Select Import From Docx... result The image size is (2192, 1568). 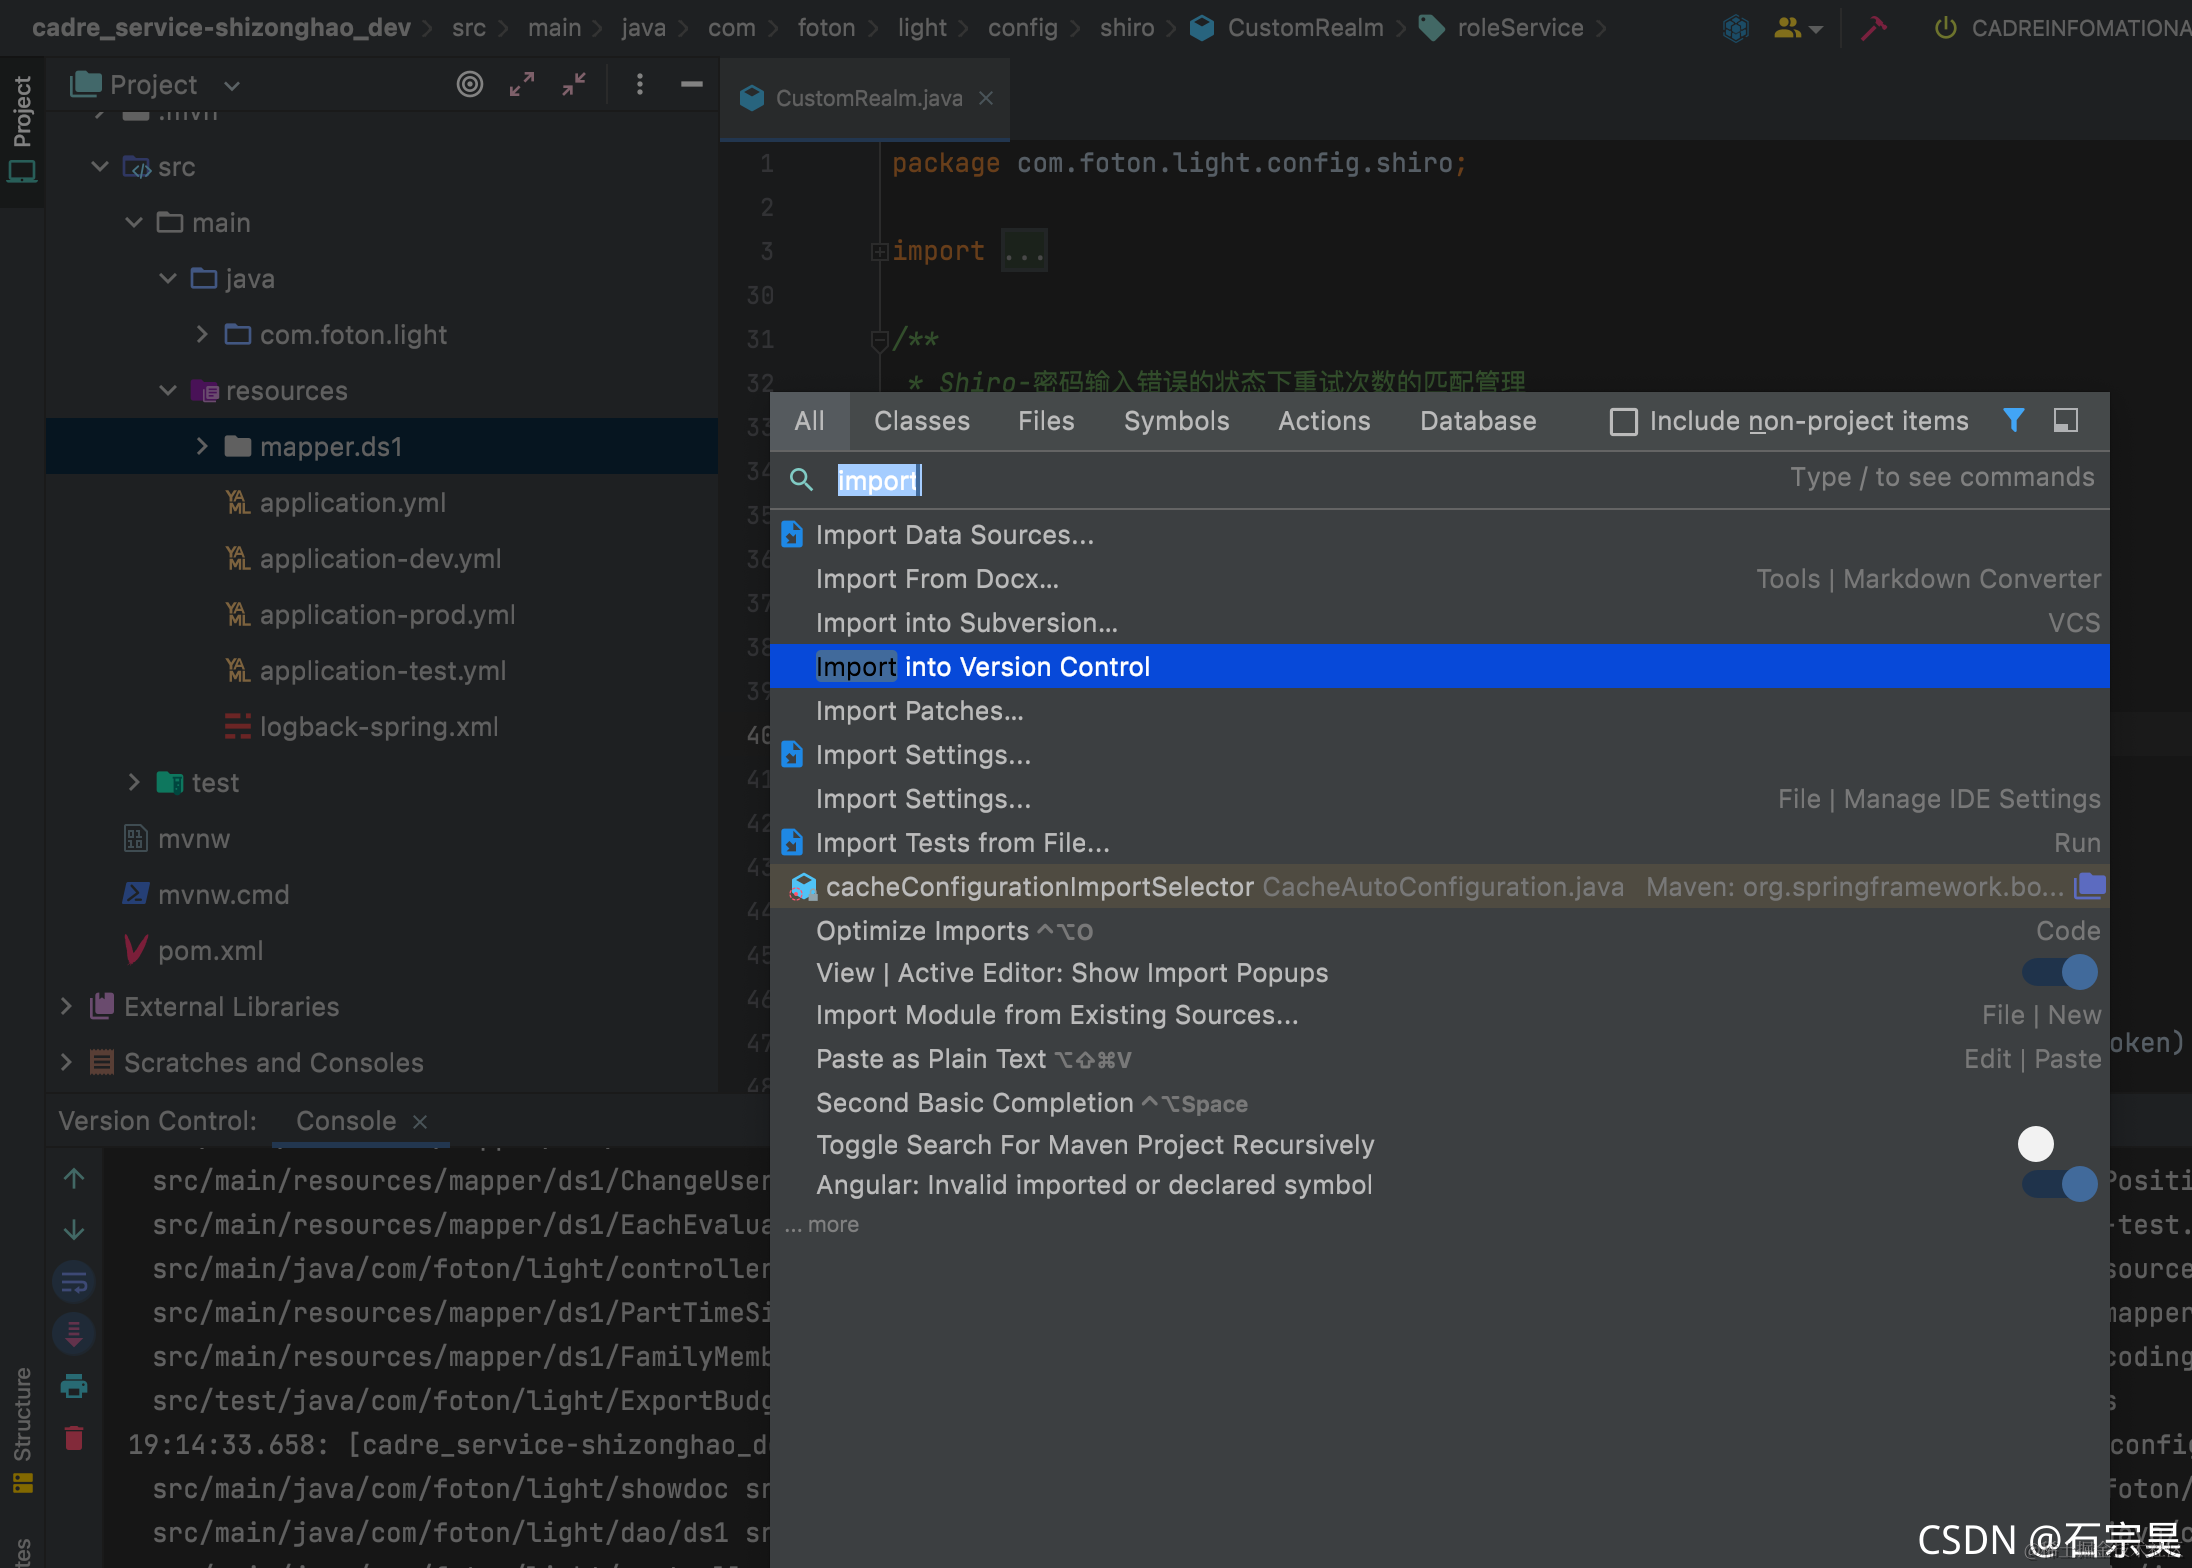(1439, 579)
